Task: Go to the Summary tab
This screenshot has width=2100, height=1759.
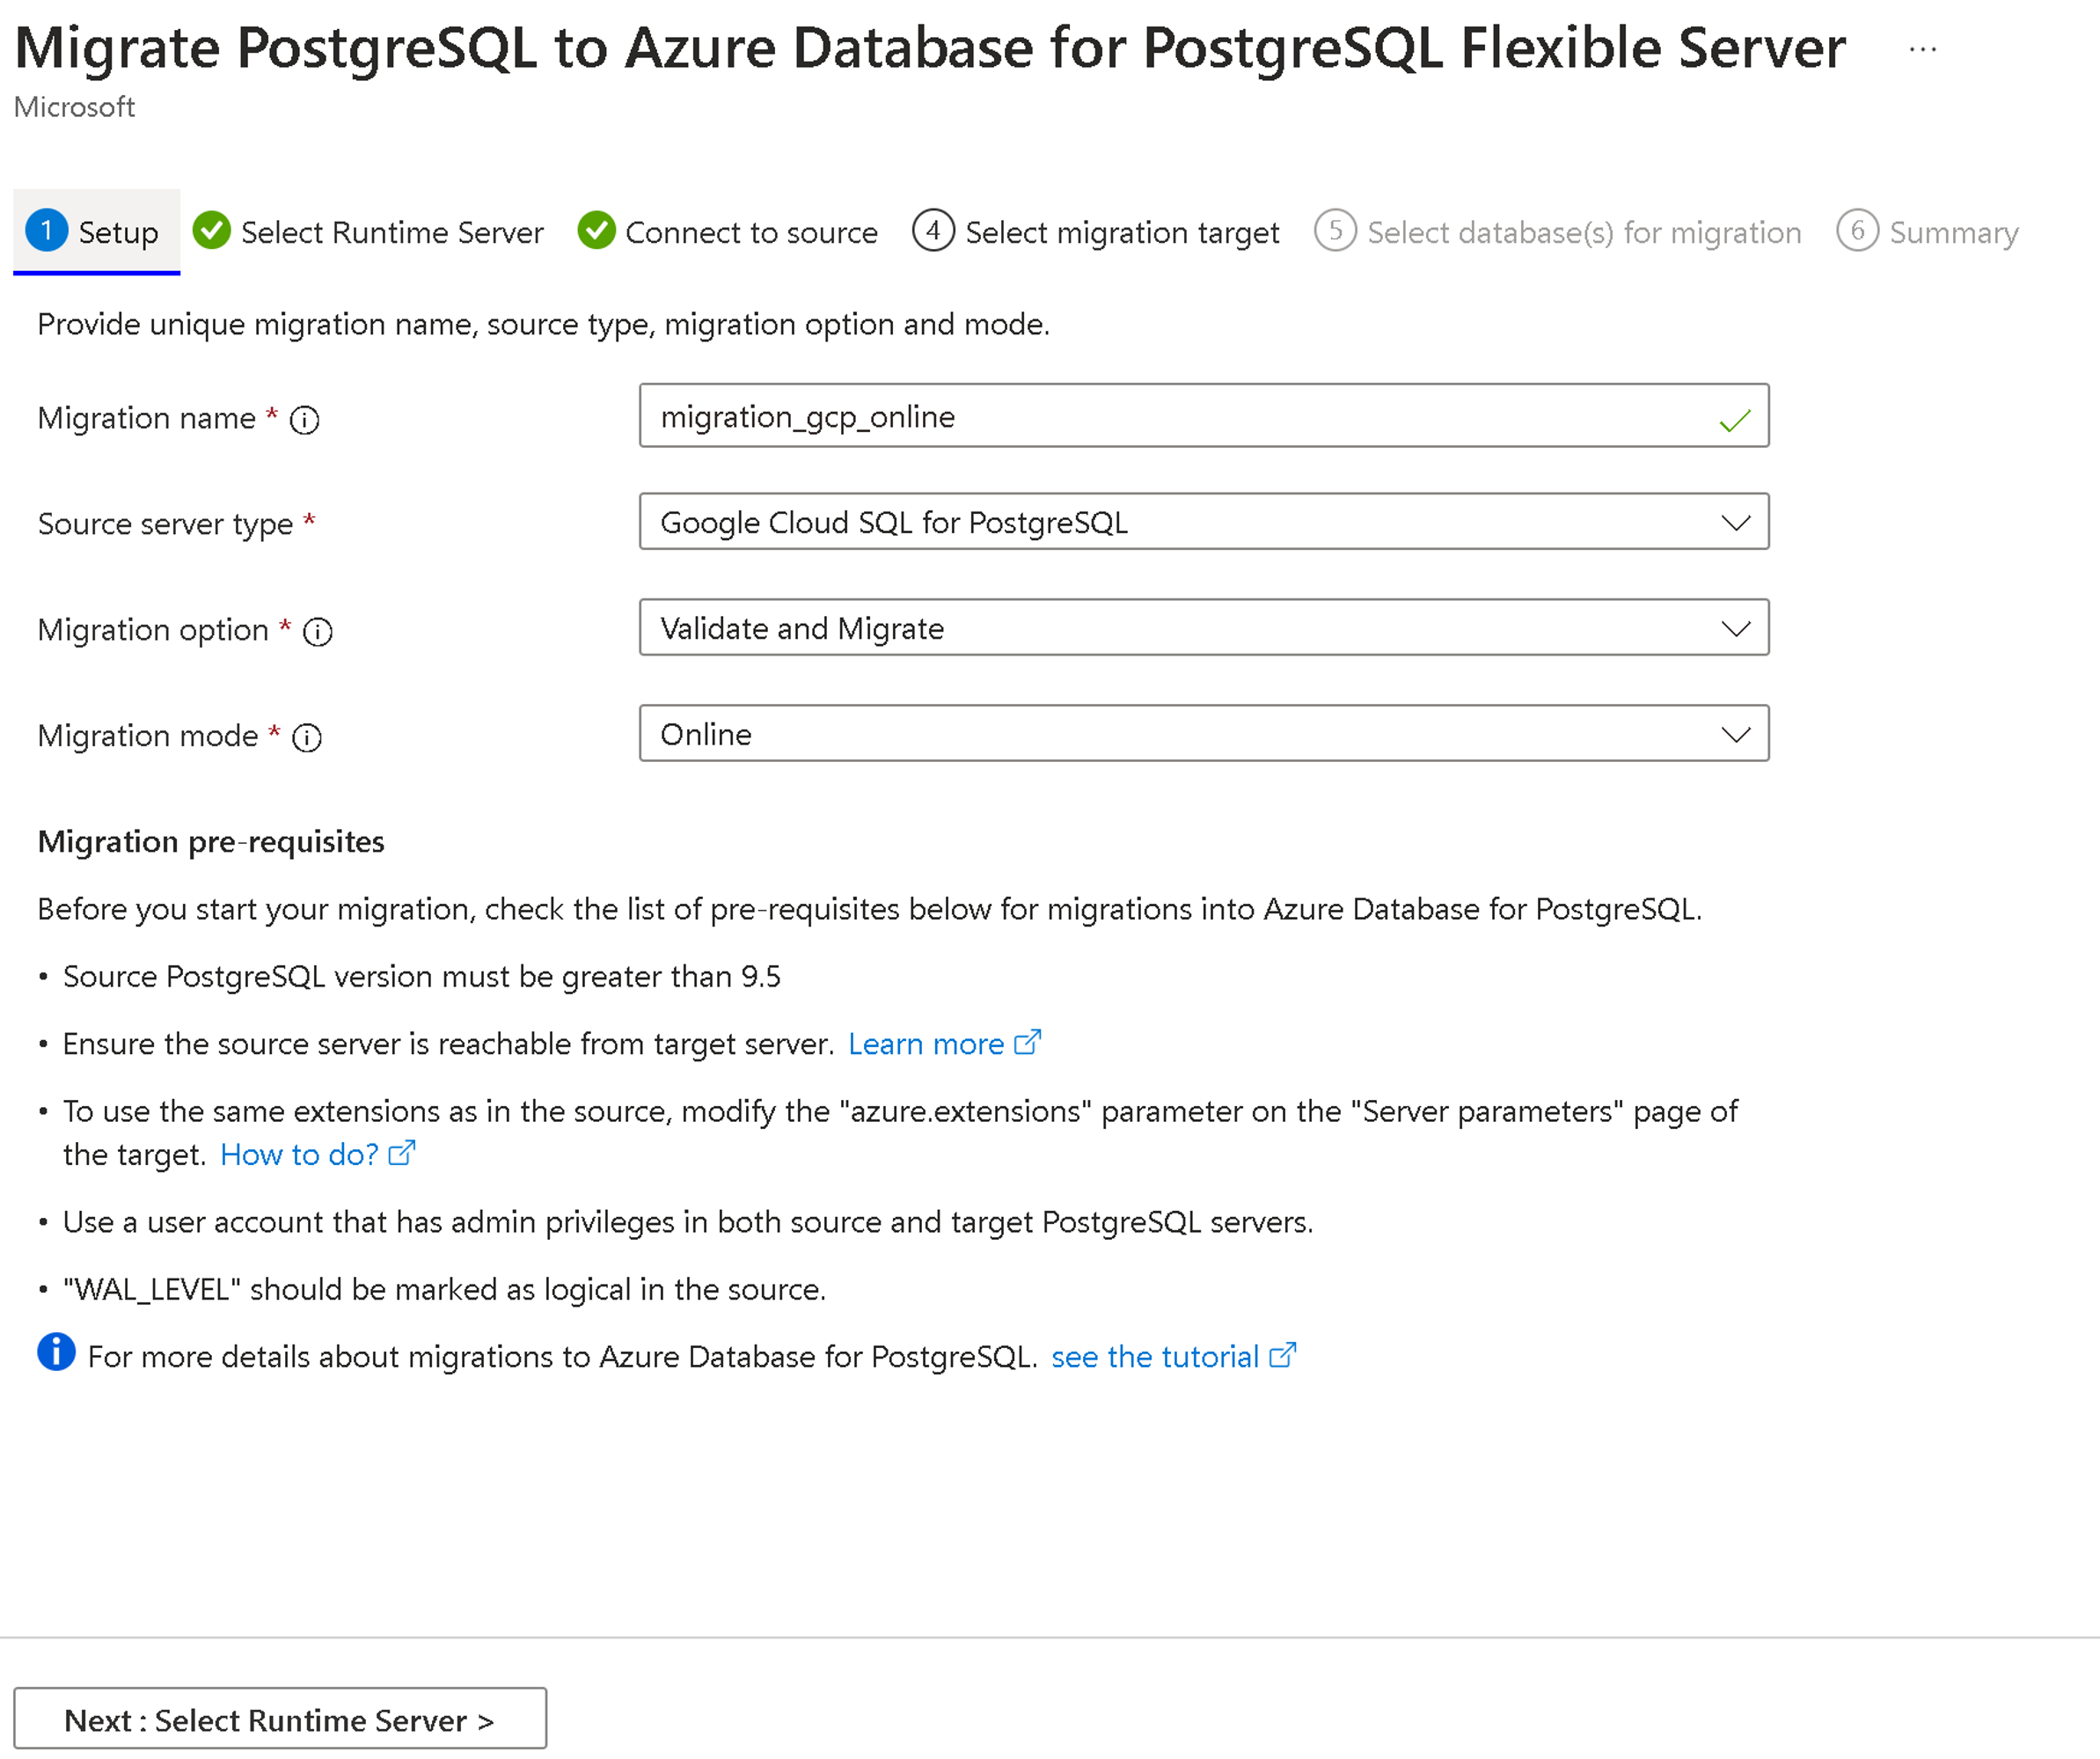Action: coord(1952,233)
